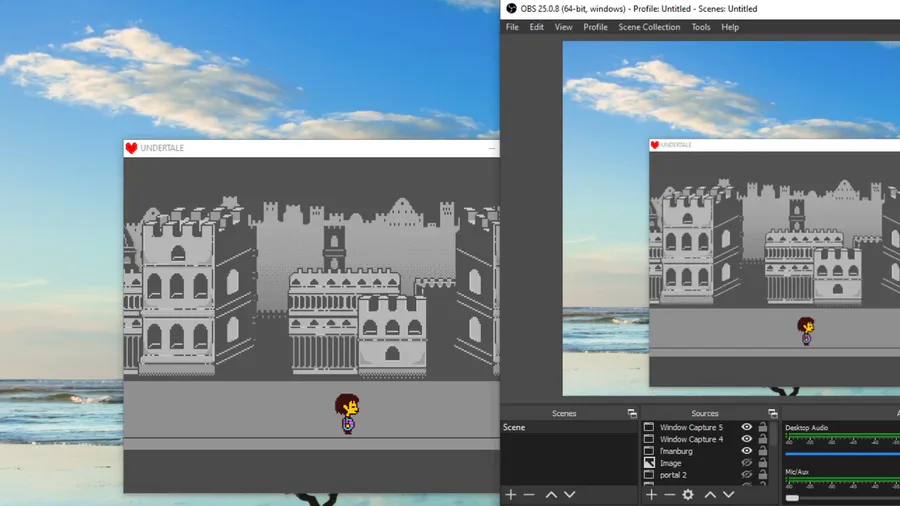Viewport: 900px width, 506px height.
Task: Adjust the Mic/Aux volume slider
Action: pos(842,498)
